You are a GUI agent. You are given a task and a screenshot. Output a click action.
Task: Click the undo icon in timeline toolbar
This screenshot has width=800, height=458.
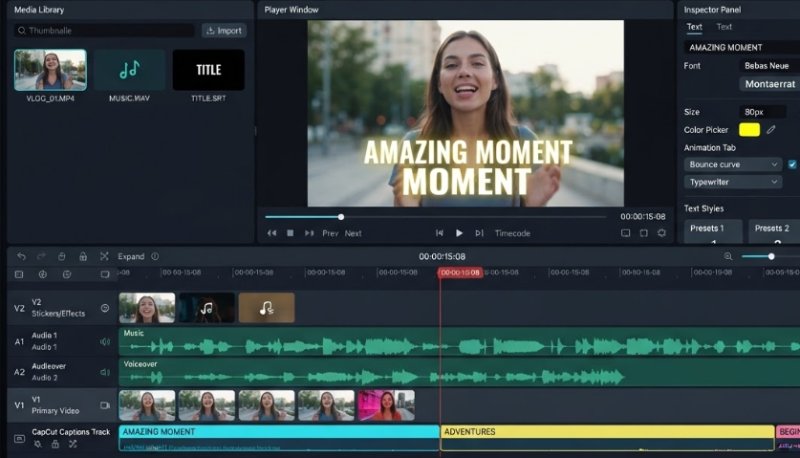tap(21, 256)
